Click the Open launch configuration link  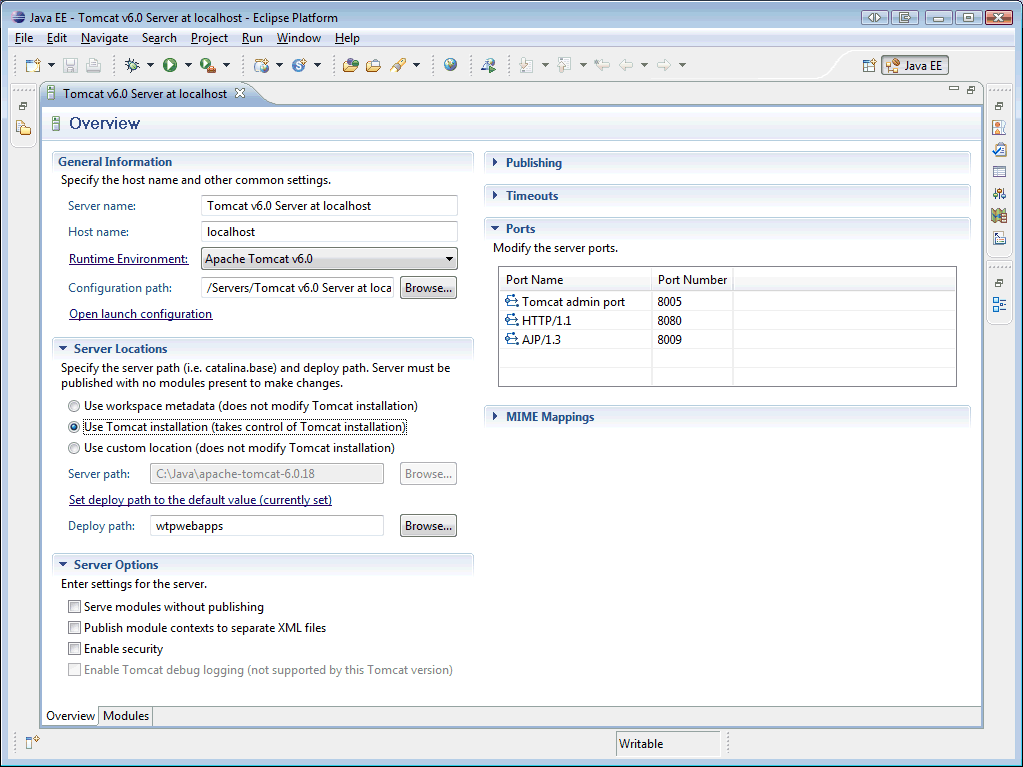point(140,314)
